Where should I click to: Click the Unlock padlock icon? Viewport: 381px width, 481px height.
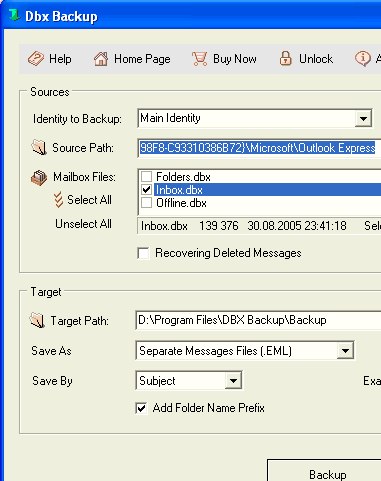click(285, 58)
